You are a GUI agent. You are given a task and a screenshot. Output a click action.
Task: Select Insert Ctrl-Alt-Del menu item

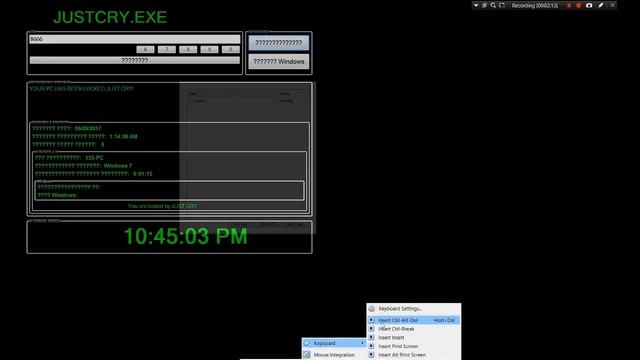[414, 320]
